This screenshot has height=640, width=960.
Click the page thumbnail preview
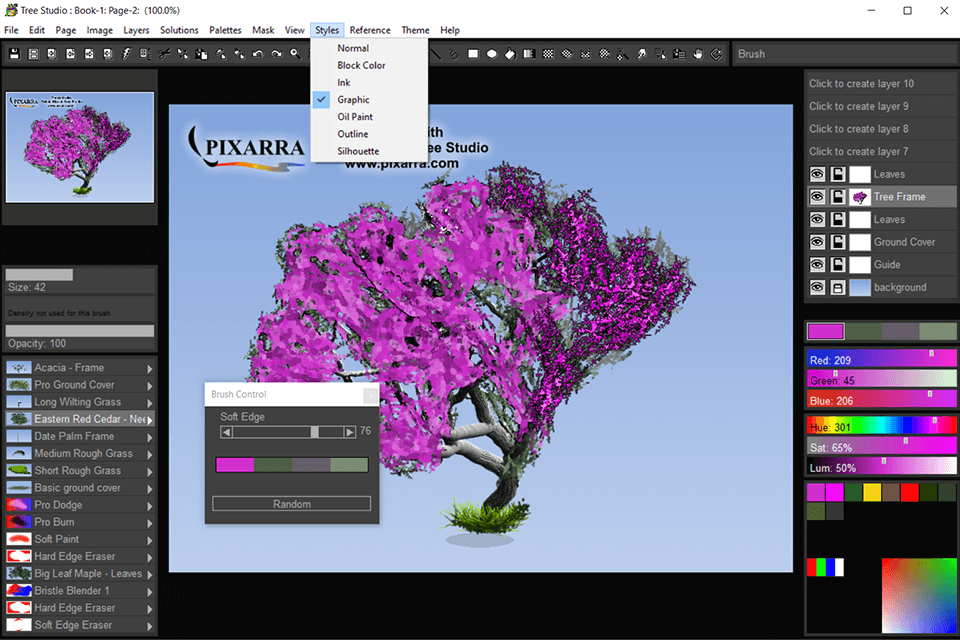tap(80, 146)
